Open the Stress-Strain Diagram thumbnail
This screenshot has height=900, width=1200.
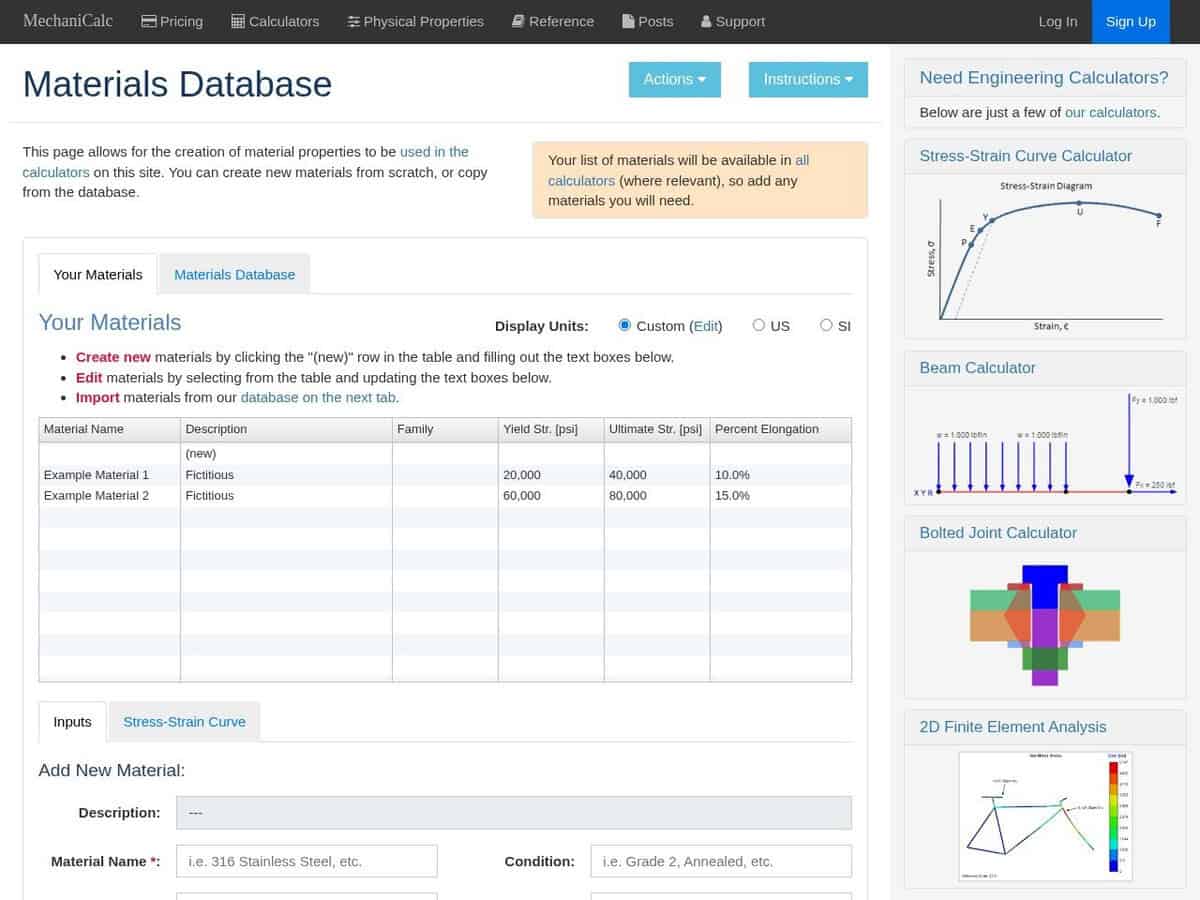[1045, 256]
